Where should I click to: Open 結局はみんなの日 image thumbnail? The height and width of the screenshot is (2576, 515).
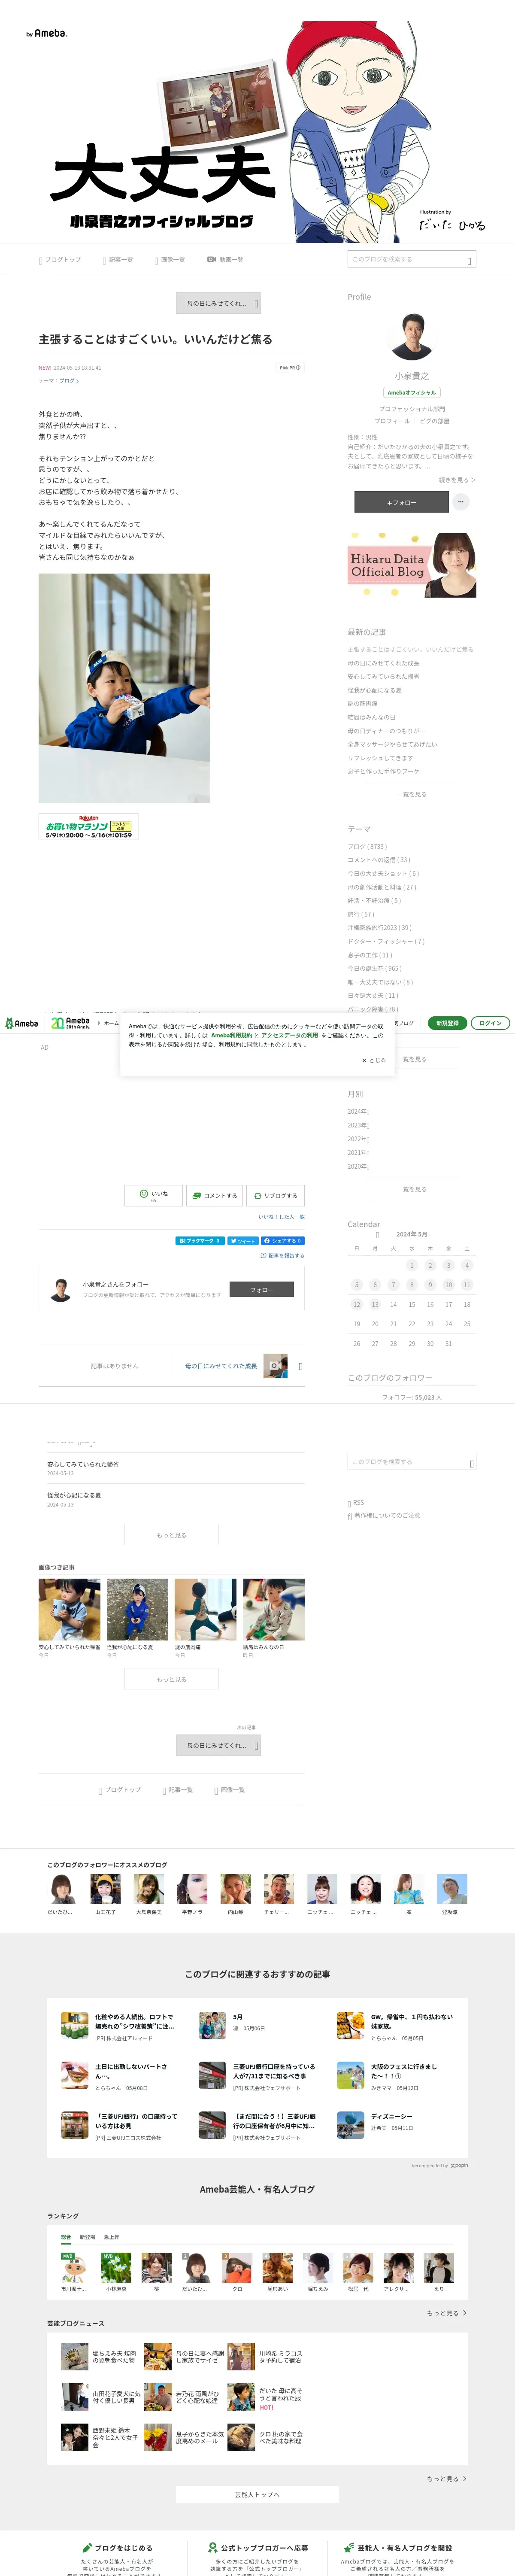pos(274,1609)
